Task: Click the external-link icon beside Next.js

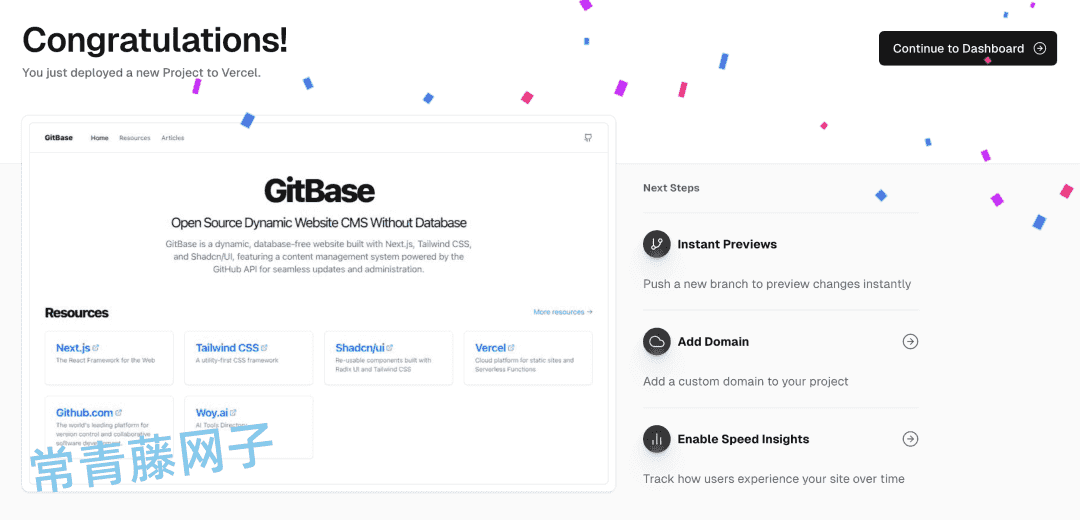Action: pos(96,348)
